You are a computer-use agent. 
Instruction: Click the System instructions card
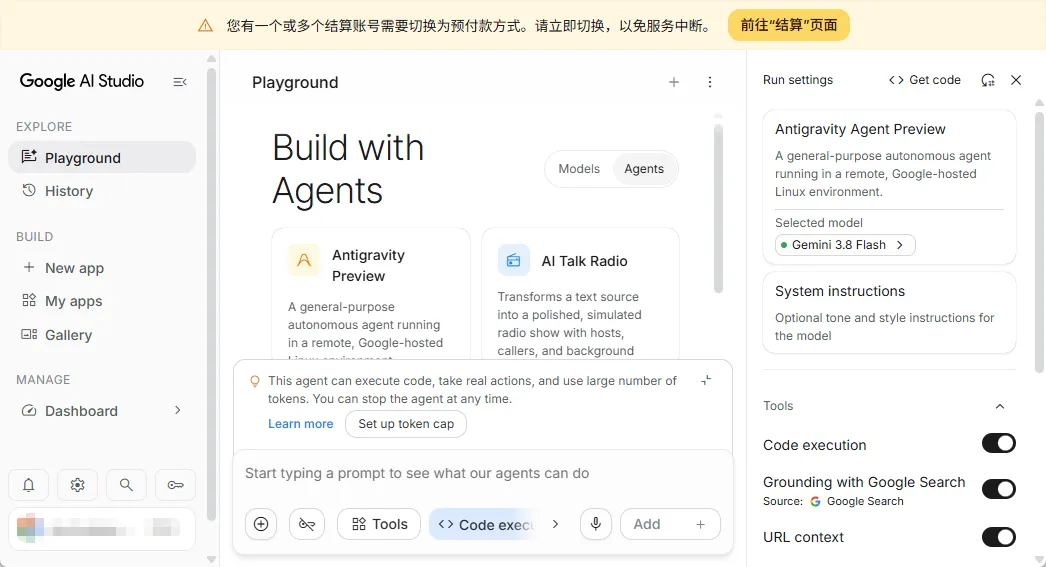pyautogui.click(x=889, y=312)
